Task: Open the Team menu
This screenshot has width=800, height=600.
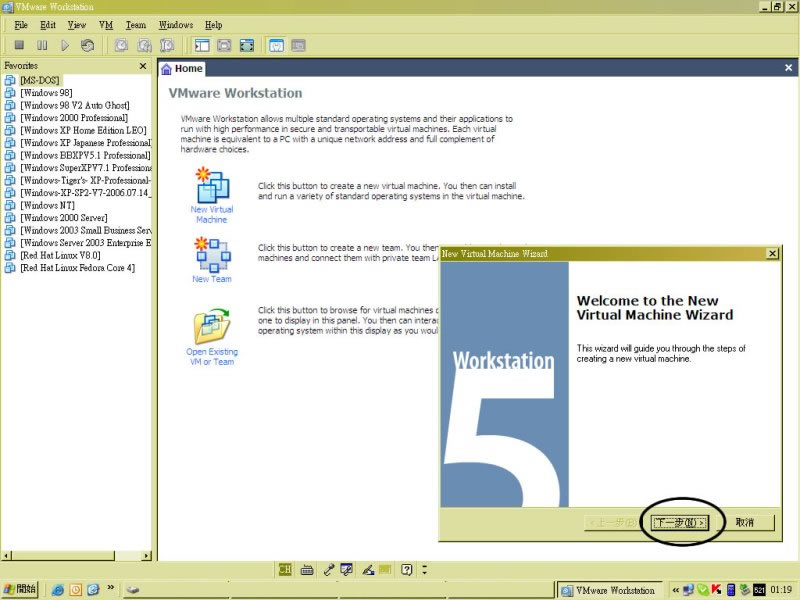Action: pos(136,25)
